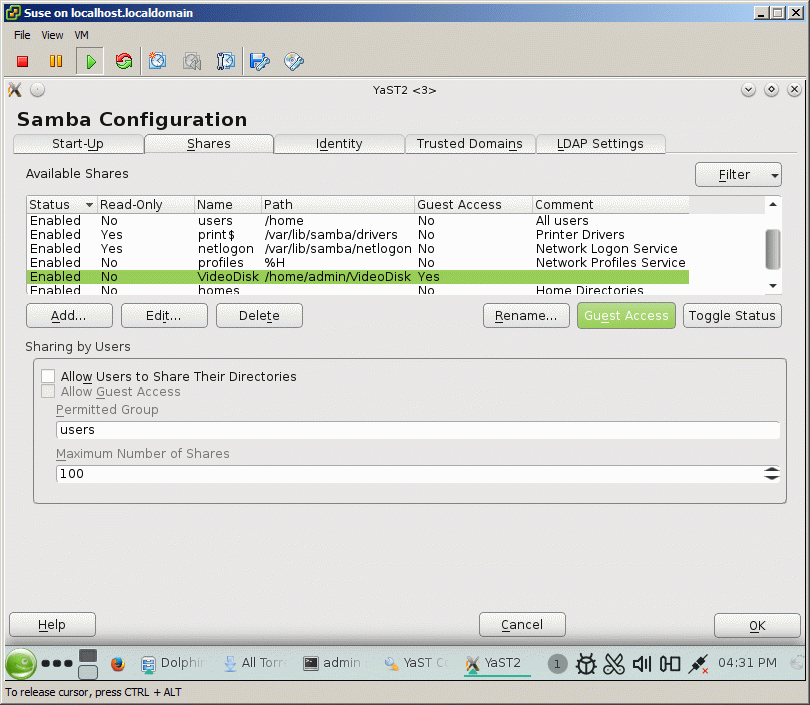The height and width of the screenshot is (705, 810).
Task: Click the Help button
Action: click(52, 625)
